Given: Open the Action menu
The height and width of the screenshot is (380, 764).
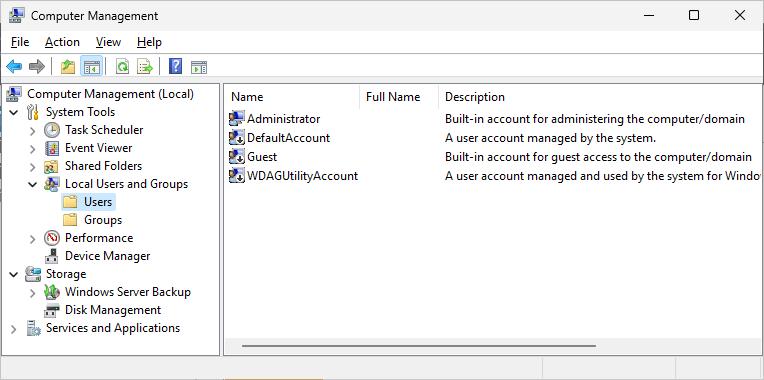Looking at the screenshot, I should (62, 42).
